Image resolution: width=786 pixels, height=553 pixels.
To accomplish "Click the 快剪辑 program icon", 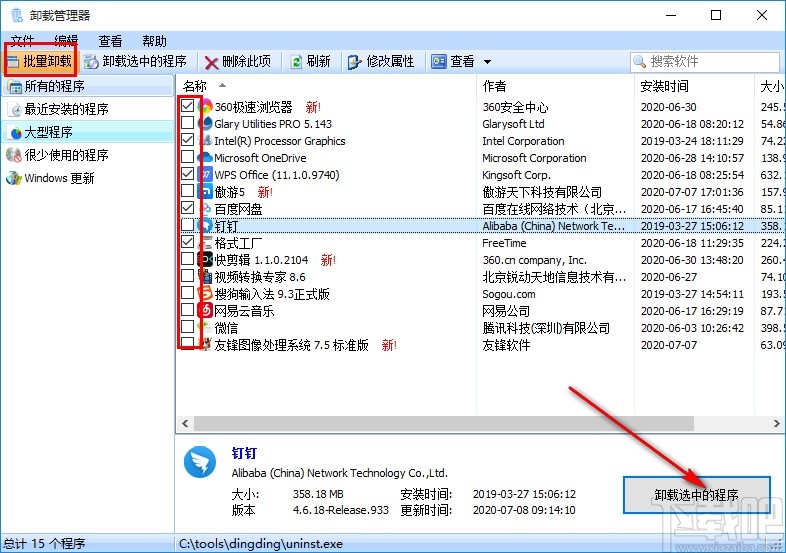I will [x=206, y=260].
